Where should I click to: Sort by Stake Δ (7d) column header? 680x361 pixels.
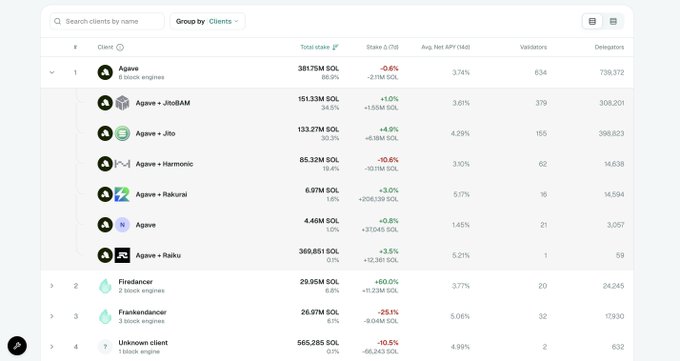coord(382,47)
